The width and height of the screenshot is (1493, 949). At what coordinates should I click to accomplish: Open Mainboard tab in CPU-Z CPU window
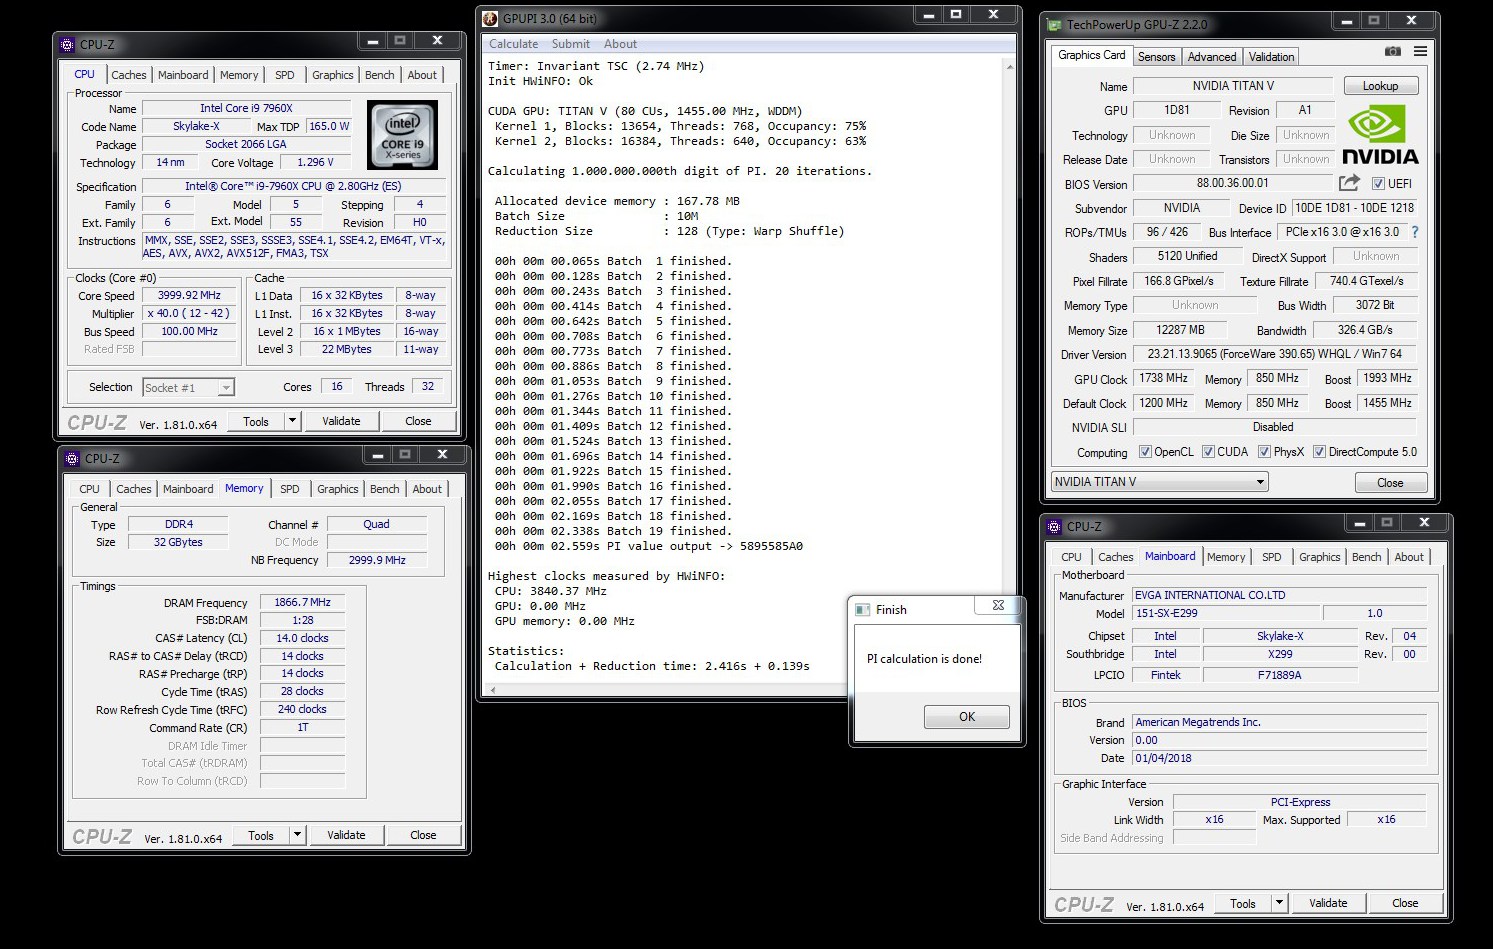coord(183,75)
